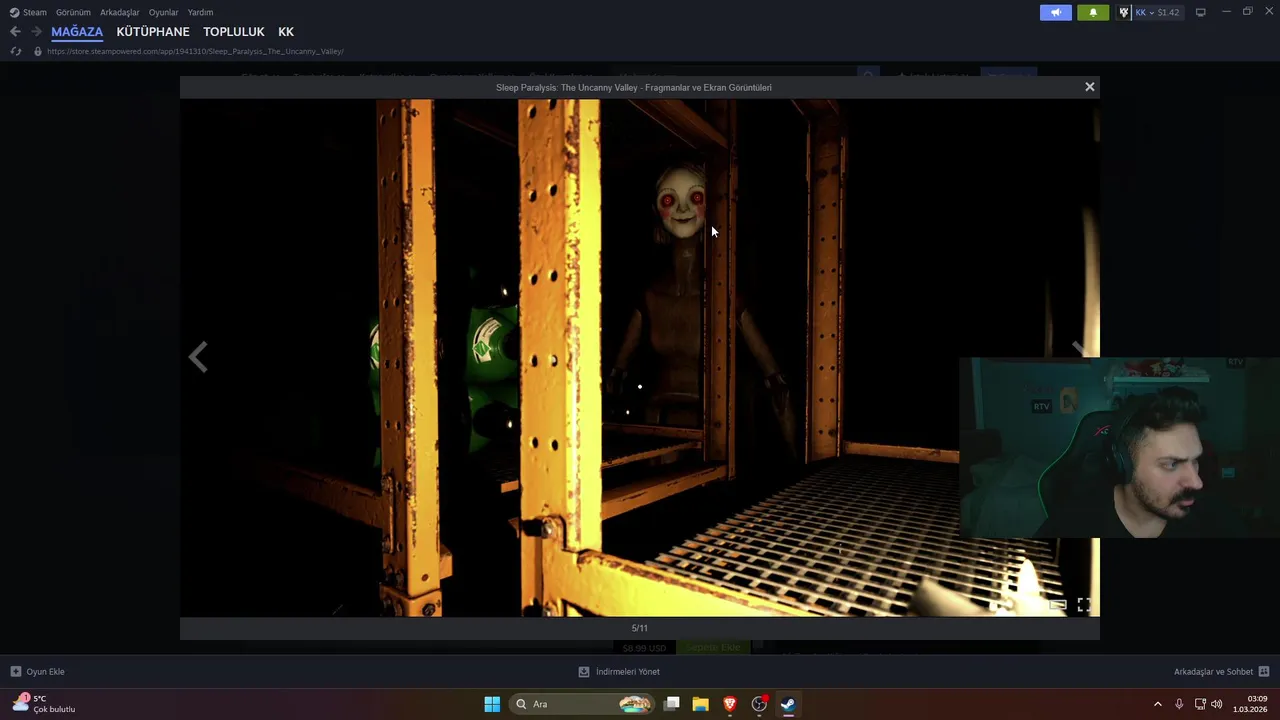
Task: Show hidden system tray icons
Action: coord(1158,704)
